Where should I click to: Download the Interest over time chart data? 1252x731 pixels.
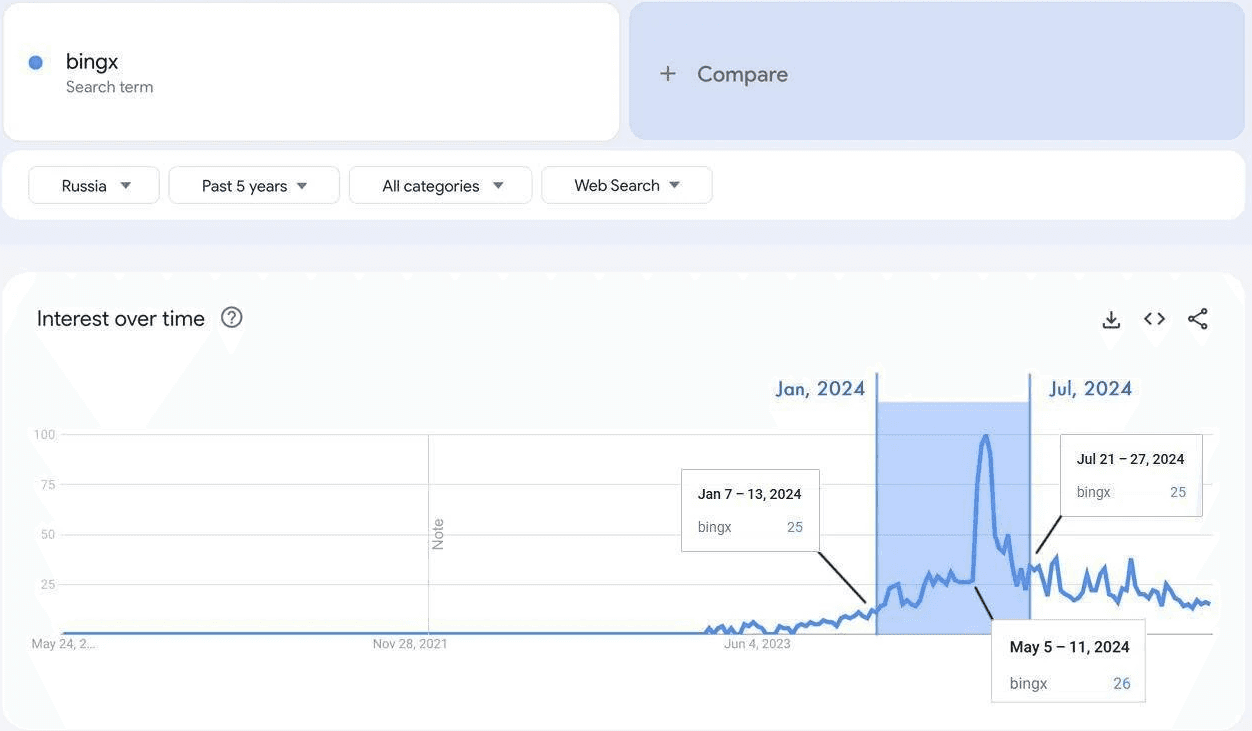pos(1111,319)
